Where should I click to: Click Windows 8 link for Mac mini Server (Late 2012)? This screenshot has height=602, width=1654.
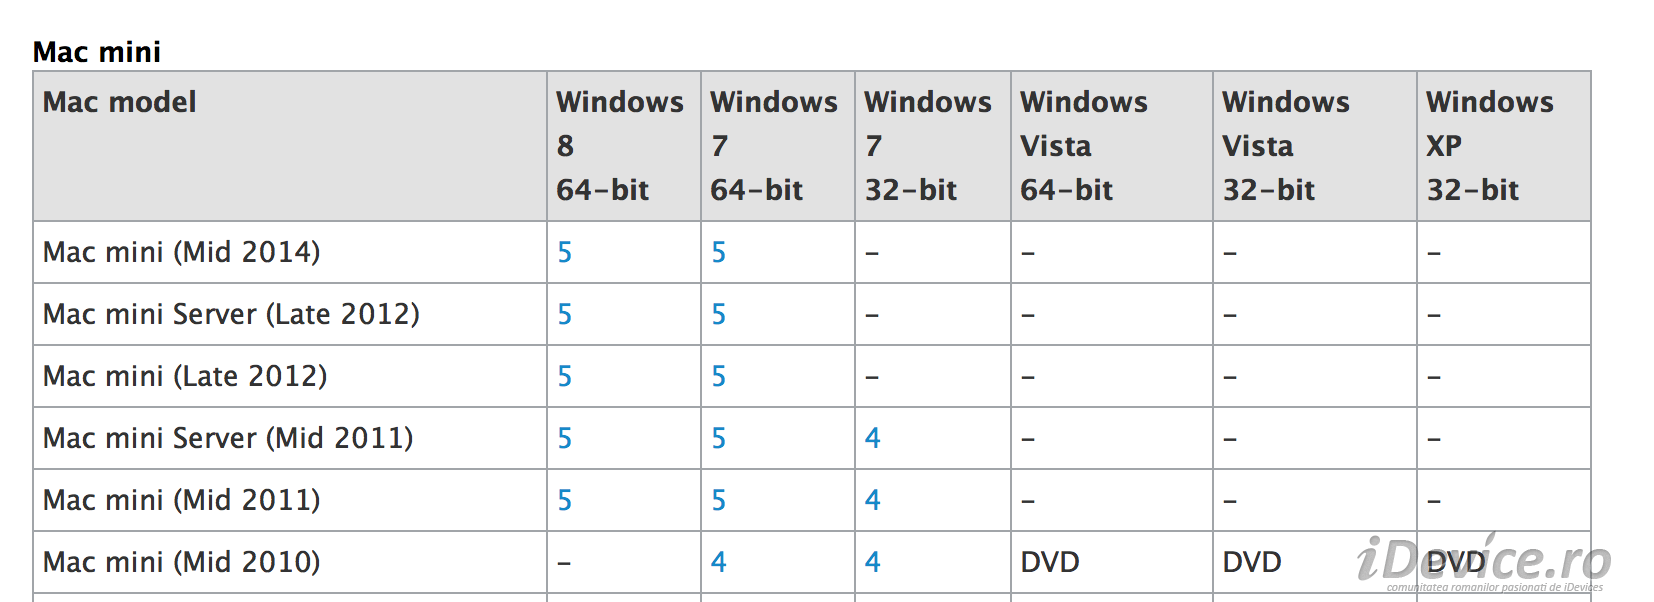click(565, 315)
